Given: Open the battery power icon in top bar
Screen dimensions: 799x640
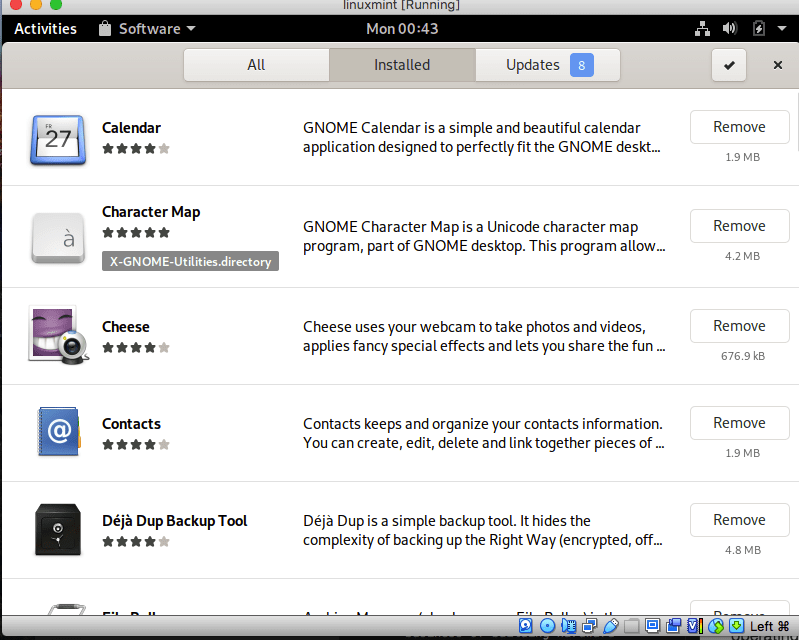Looking at the screenshot, I should pos(759,29).
